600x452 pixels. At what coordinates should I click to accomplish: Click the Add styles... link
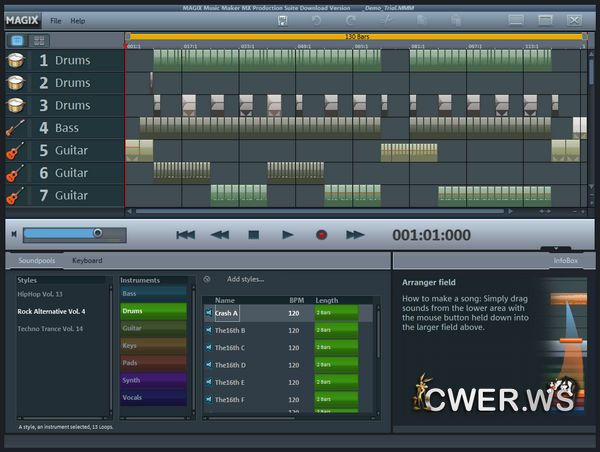pos(245,279)
